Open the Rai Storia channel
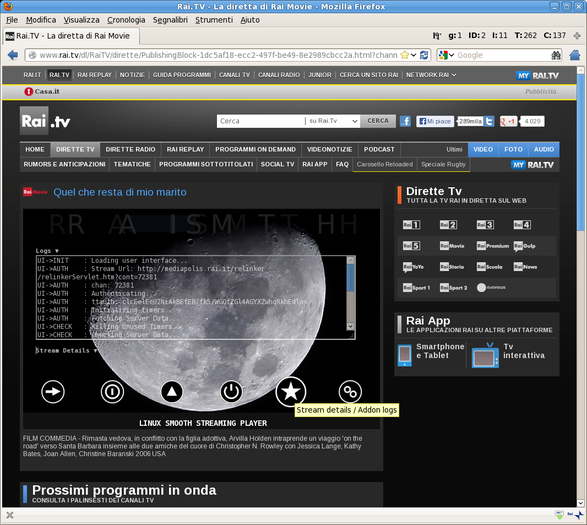 click(x=452, y=267)
